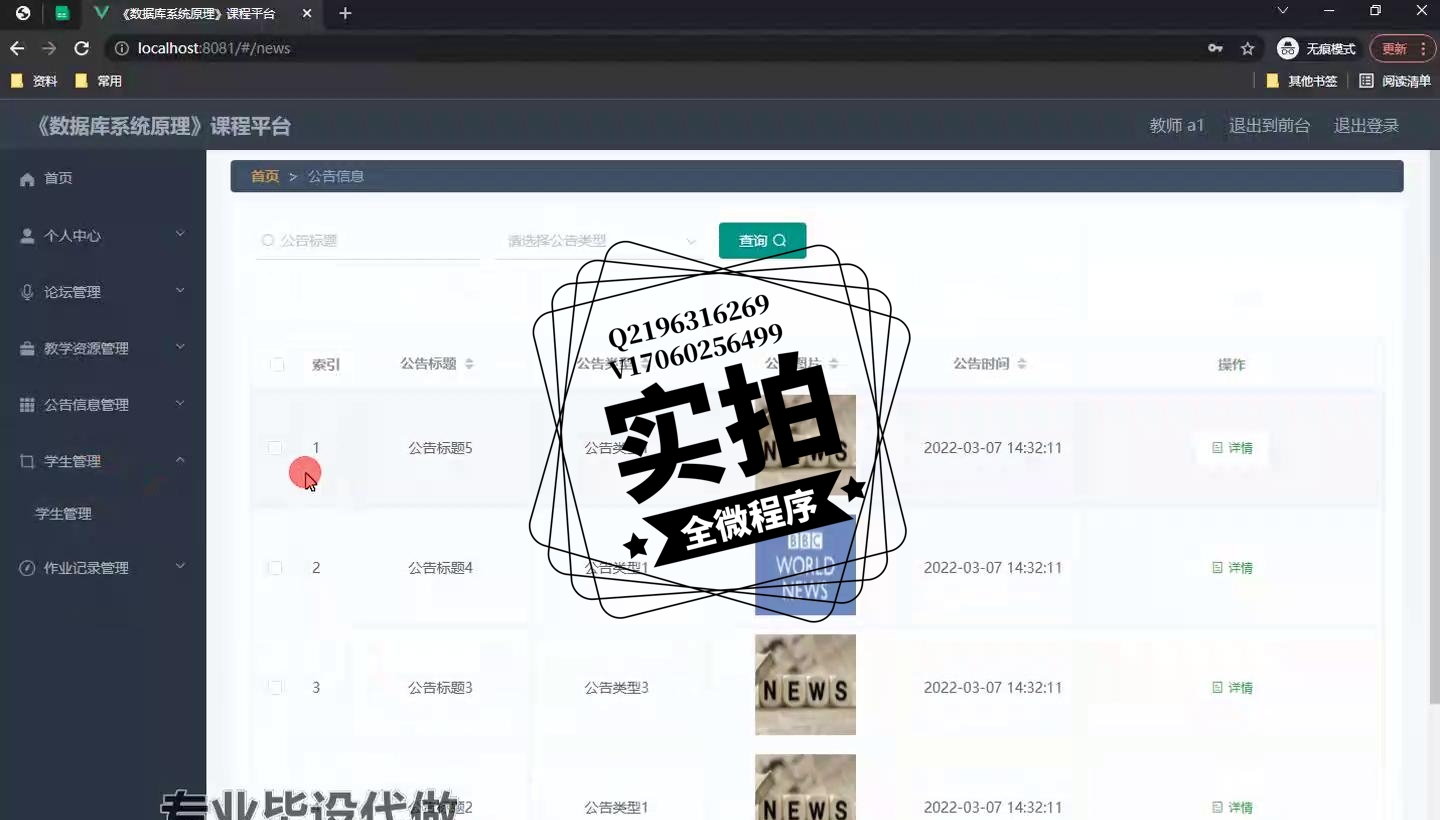Open the 请选择公告类型 dropdown
The image size is (1440, 820).
(601, 241)
